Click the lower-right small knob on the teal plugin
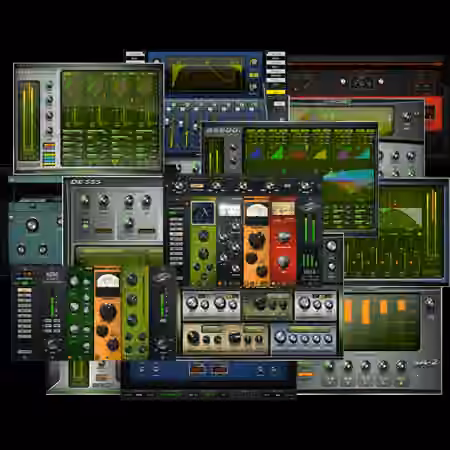Image resolution: width=450 pixels, height=450 pixels. click(43, 249)
